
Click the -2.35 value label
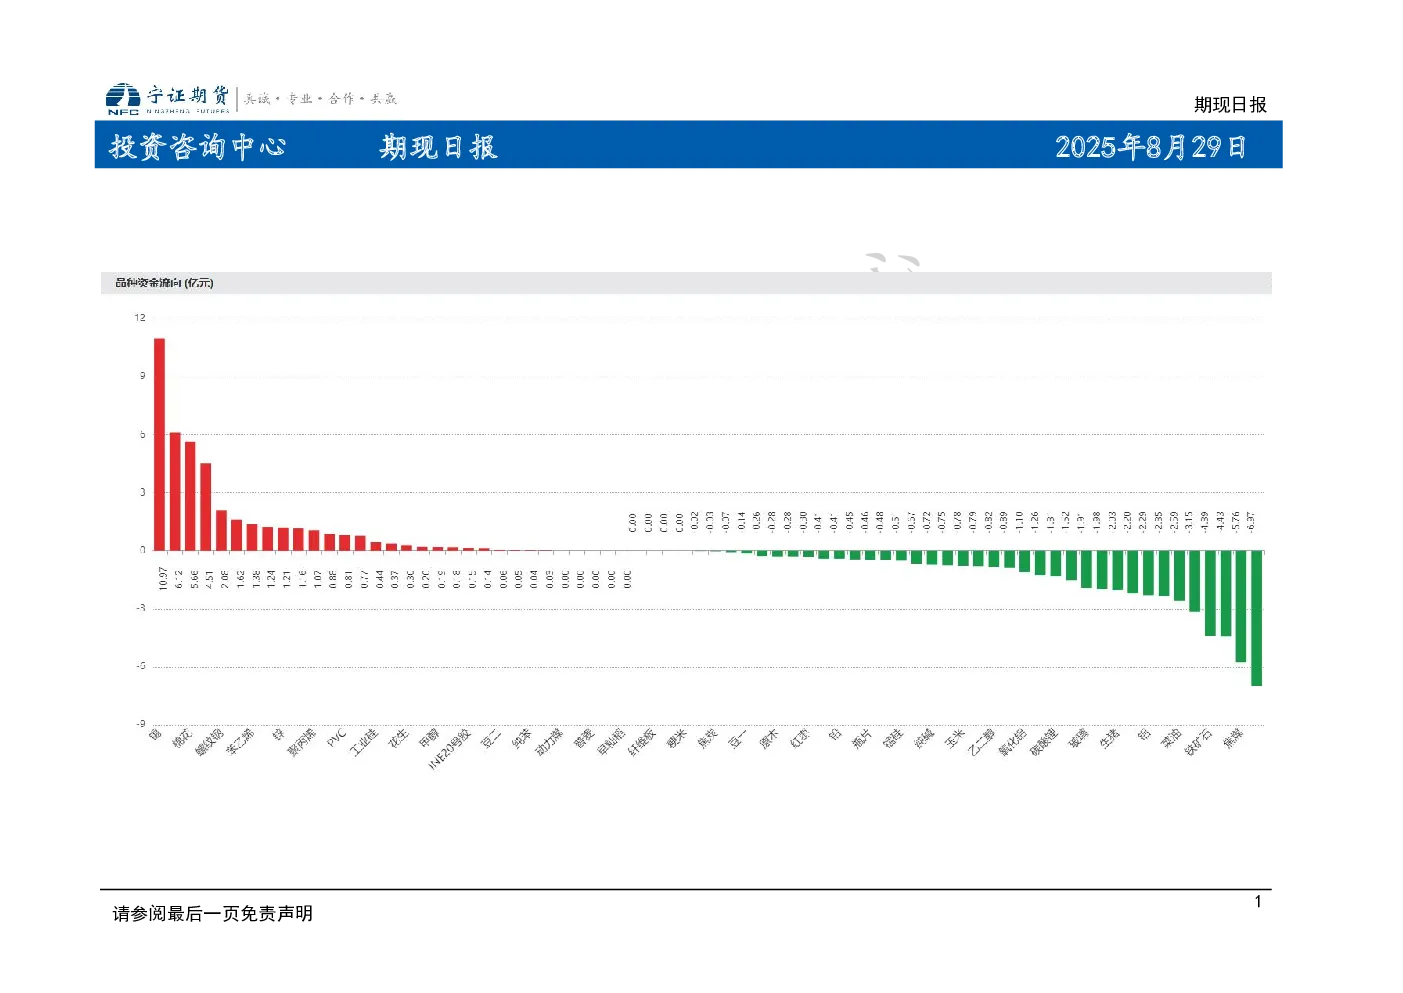click(1158, 521)
